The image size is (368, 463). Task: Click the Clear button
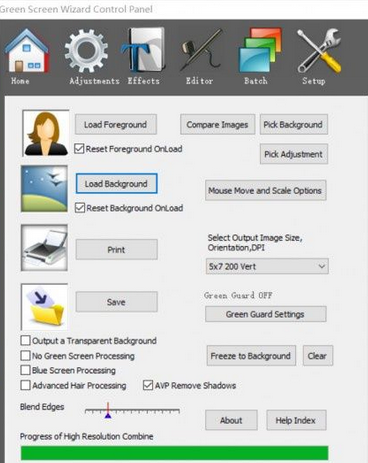[318, 356]
